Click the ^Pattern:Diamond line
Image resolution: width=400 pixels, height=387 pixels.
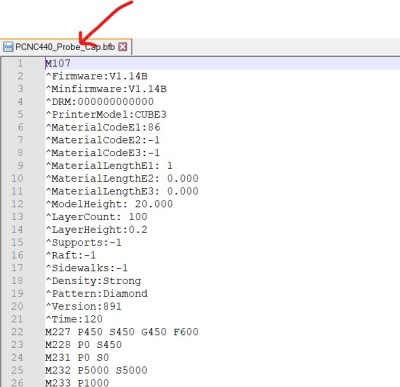(x=96, y=293)
